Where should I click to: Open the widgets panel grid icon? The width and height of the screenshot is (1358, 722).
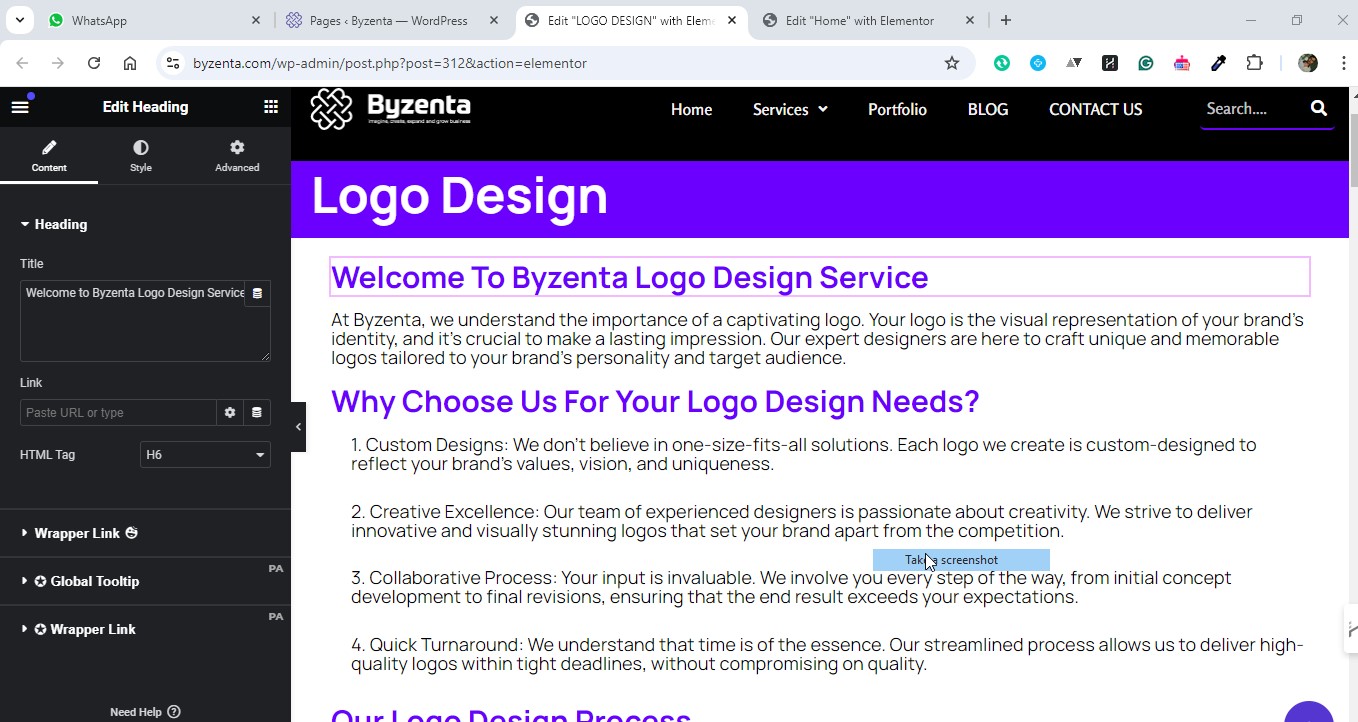(x=270, y=106)
